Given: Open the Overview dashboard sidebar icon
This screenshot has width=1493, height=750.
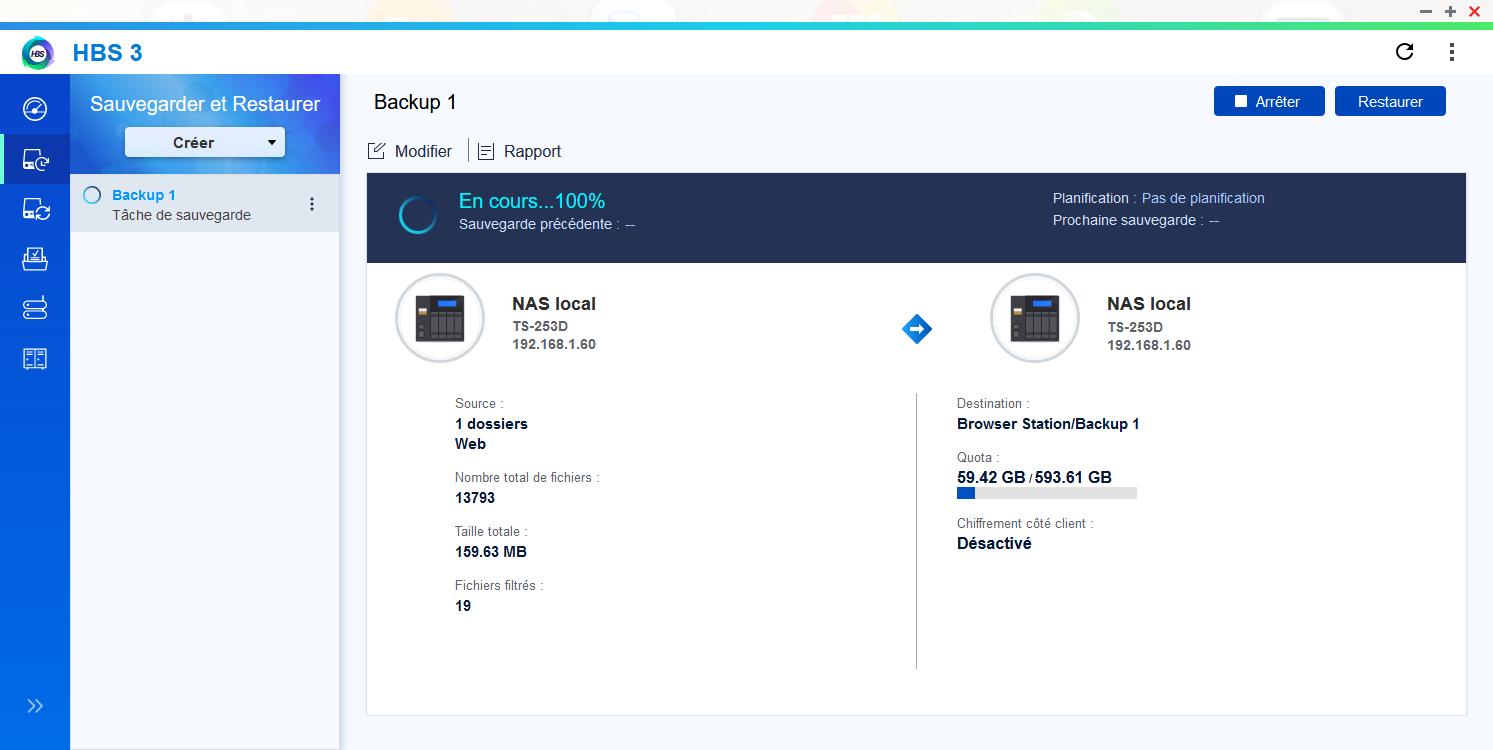Looking at the screenshot, I should (x=35, y=108).
